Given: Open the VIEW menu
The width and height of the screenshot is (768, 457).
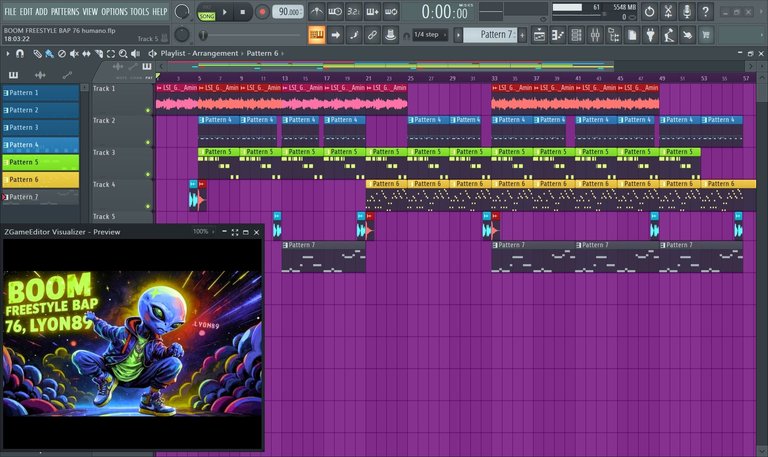Looking at the screenshot, I should click(90, 11).
